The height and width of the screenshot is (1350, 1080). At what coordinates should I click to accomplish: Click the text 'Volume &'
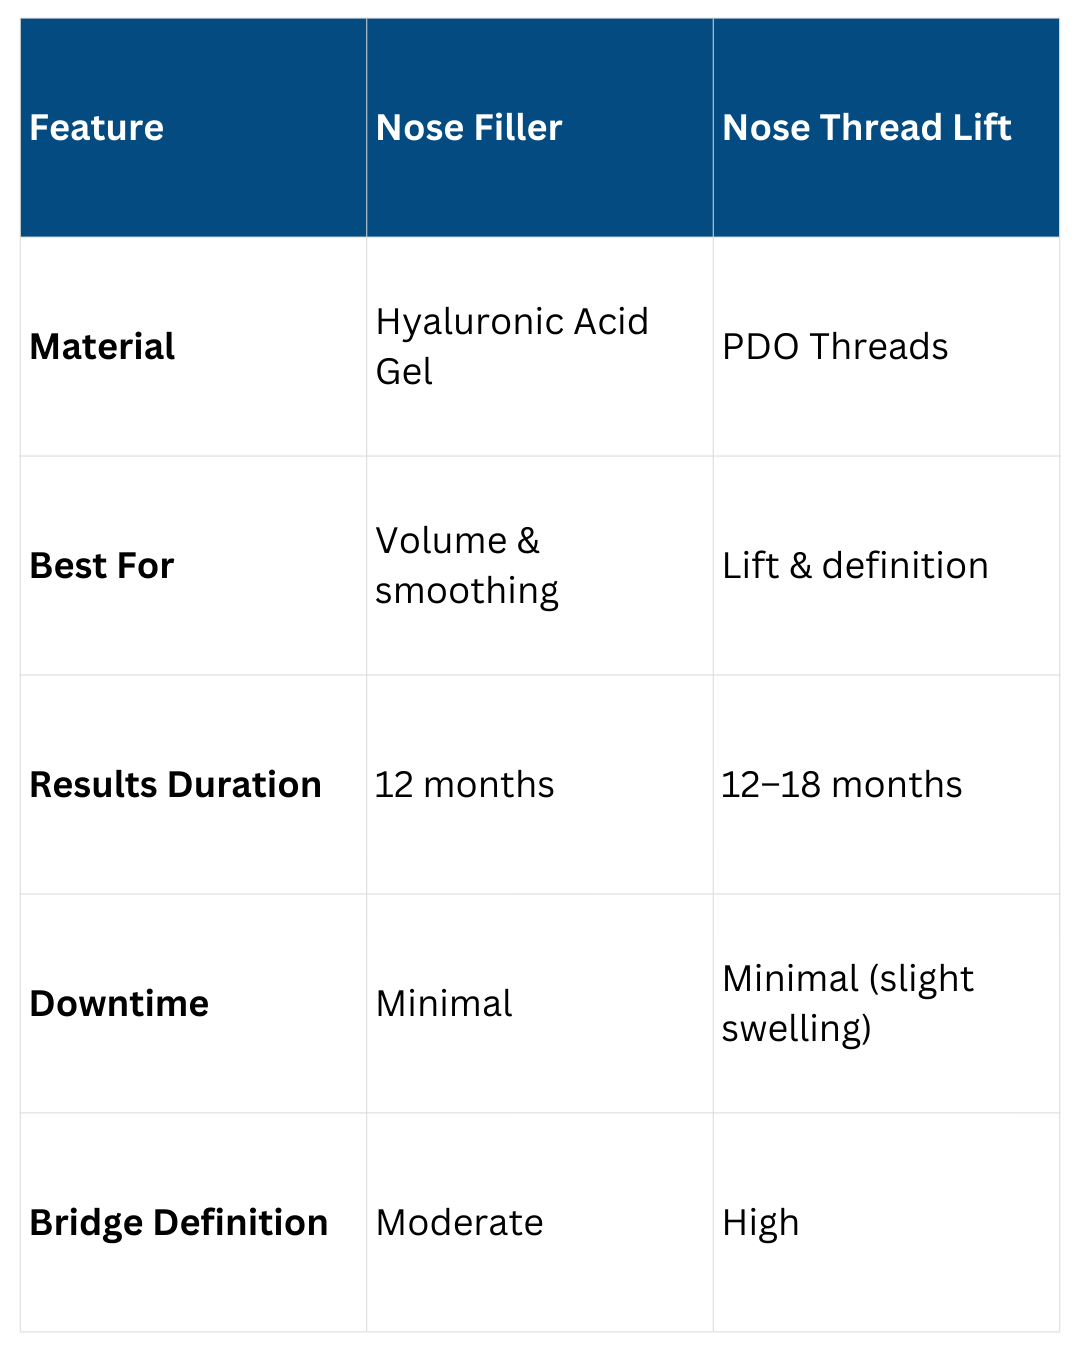tap(457, 541)
